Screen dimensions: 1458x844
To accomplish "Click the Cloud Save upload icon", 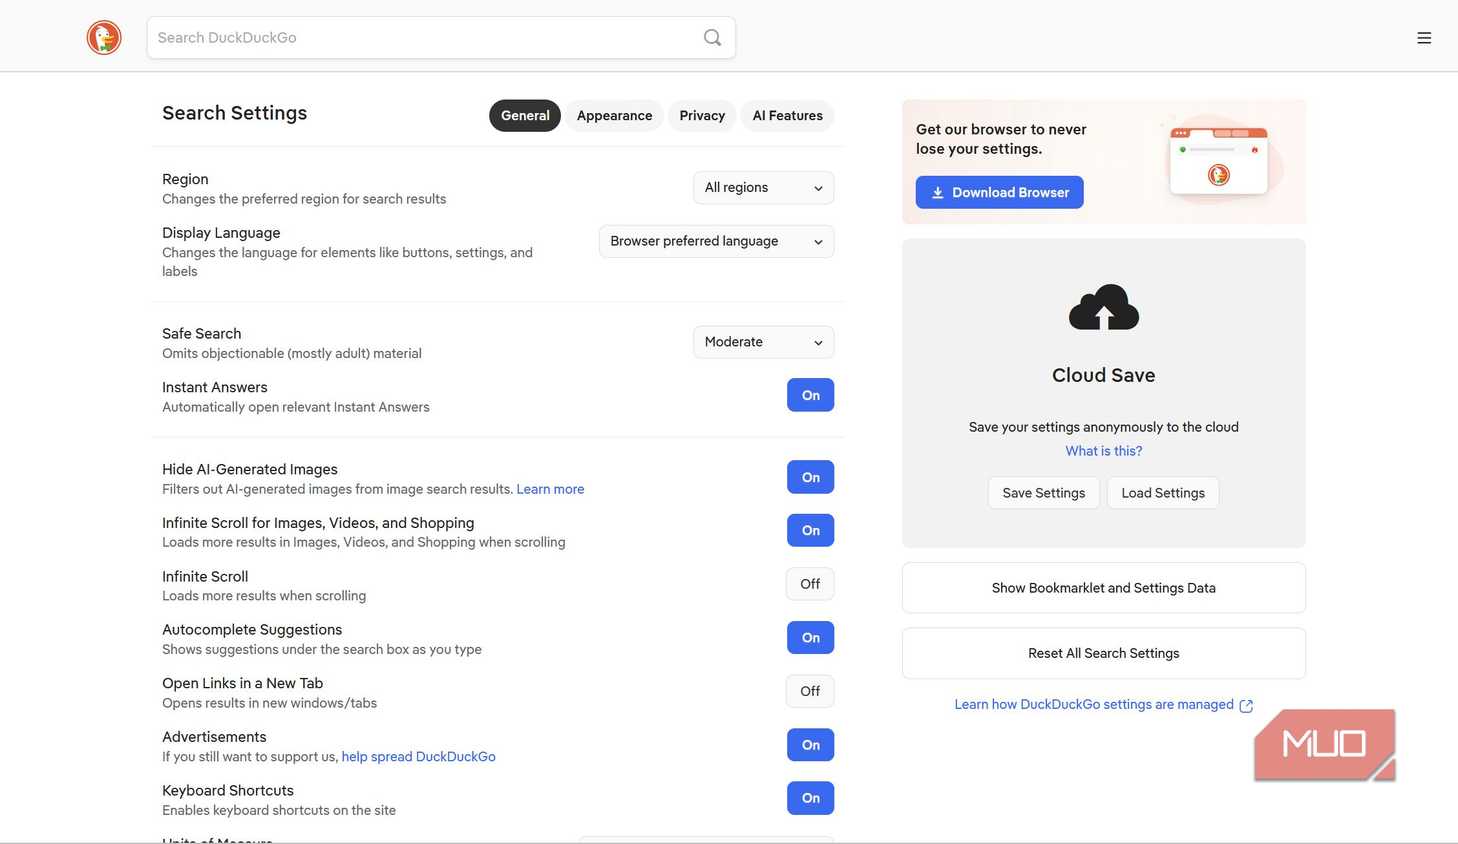I will tap(1104, 307).
